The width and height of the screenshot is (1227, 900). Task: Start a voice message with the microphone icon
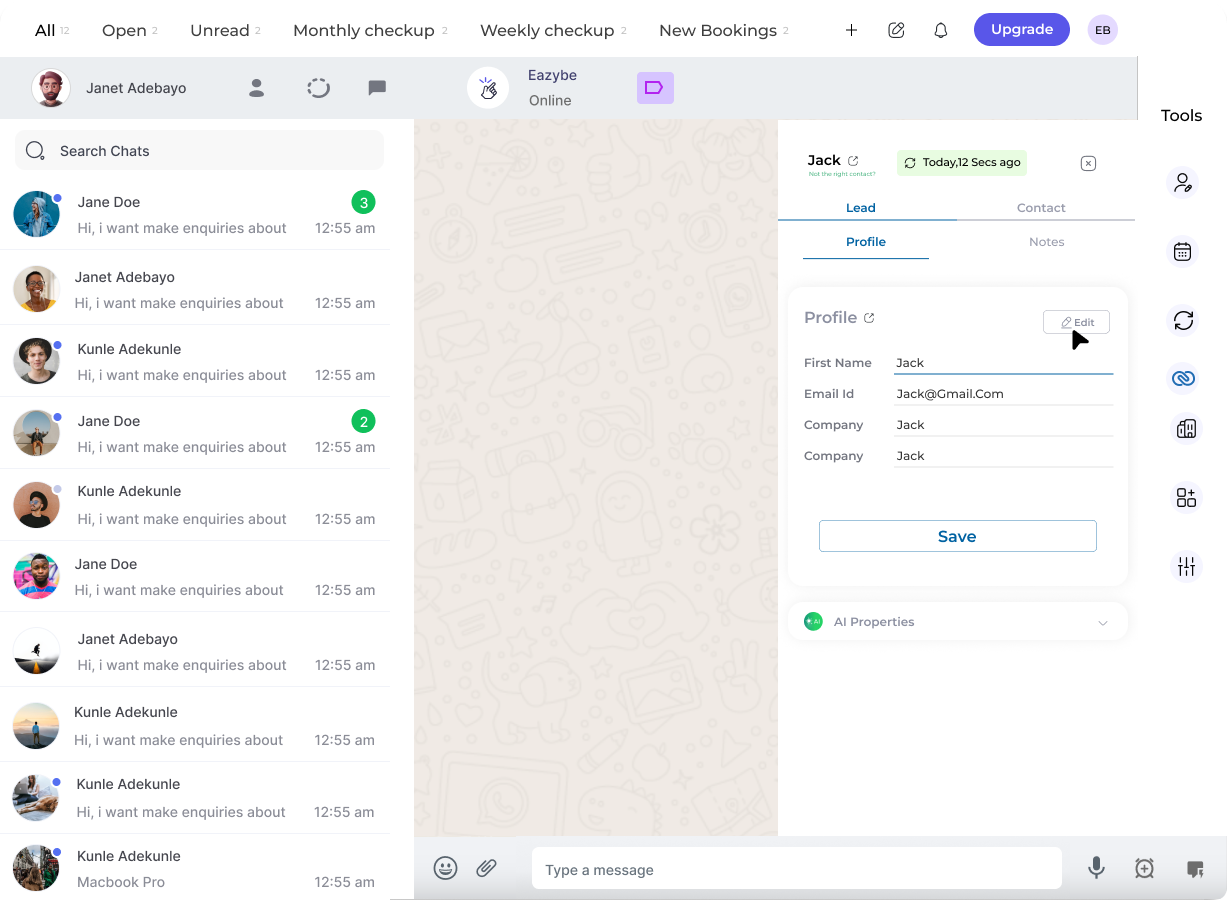click(x=1096, y=868)
